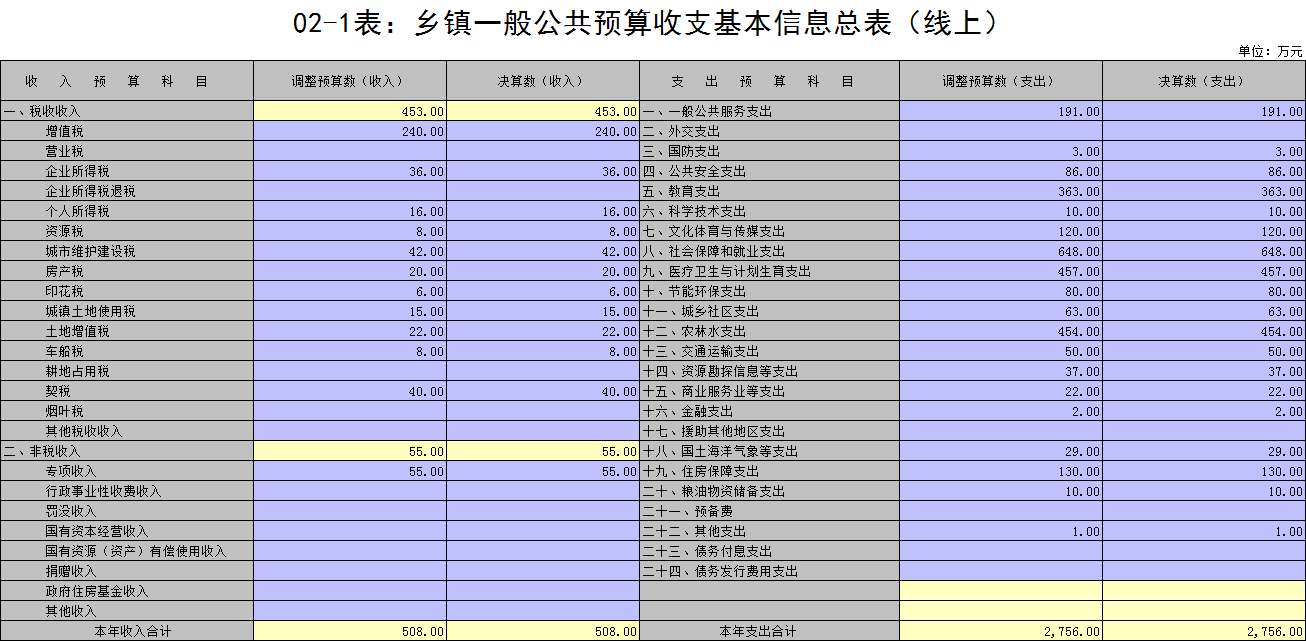Click the empty 营业税 adjusted budget cell
Viewport: 1306px width, 641px height.
click(349, 151)
